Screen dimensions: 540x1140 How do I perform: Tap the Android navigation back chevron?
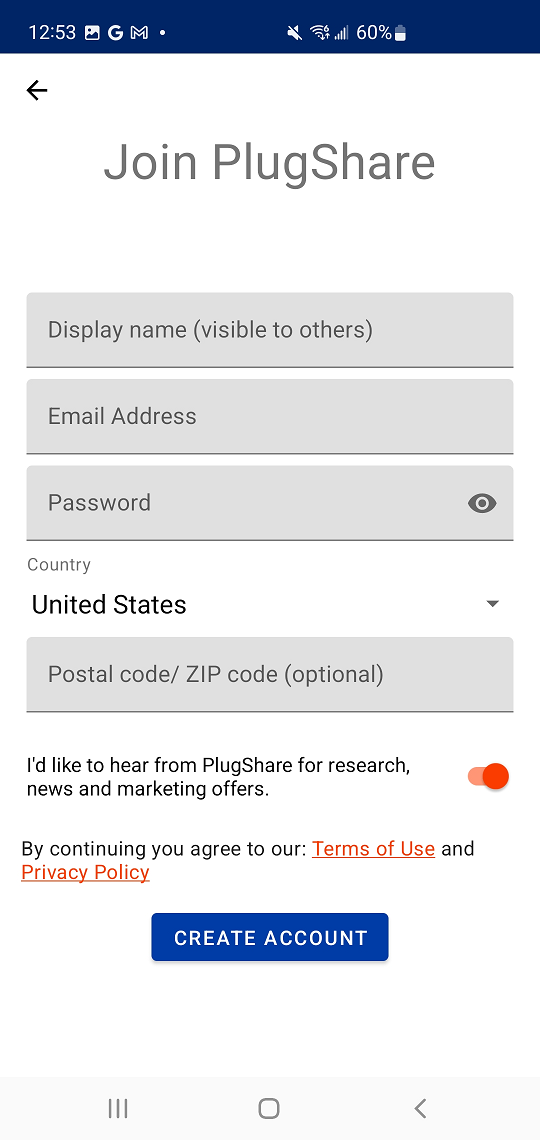420,1108
